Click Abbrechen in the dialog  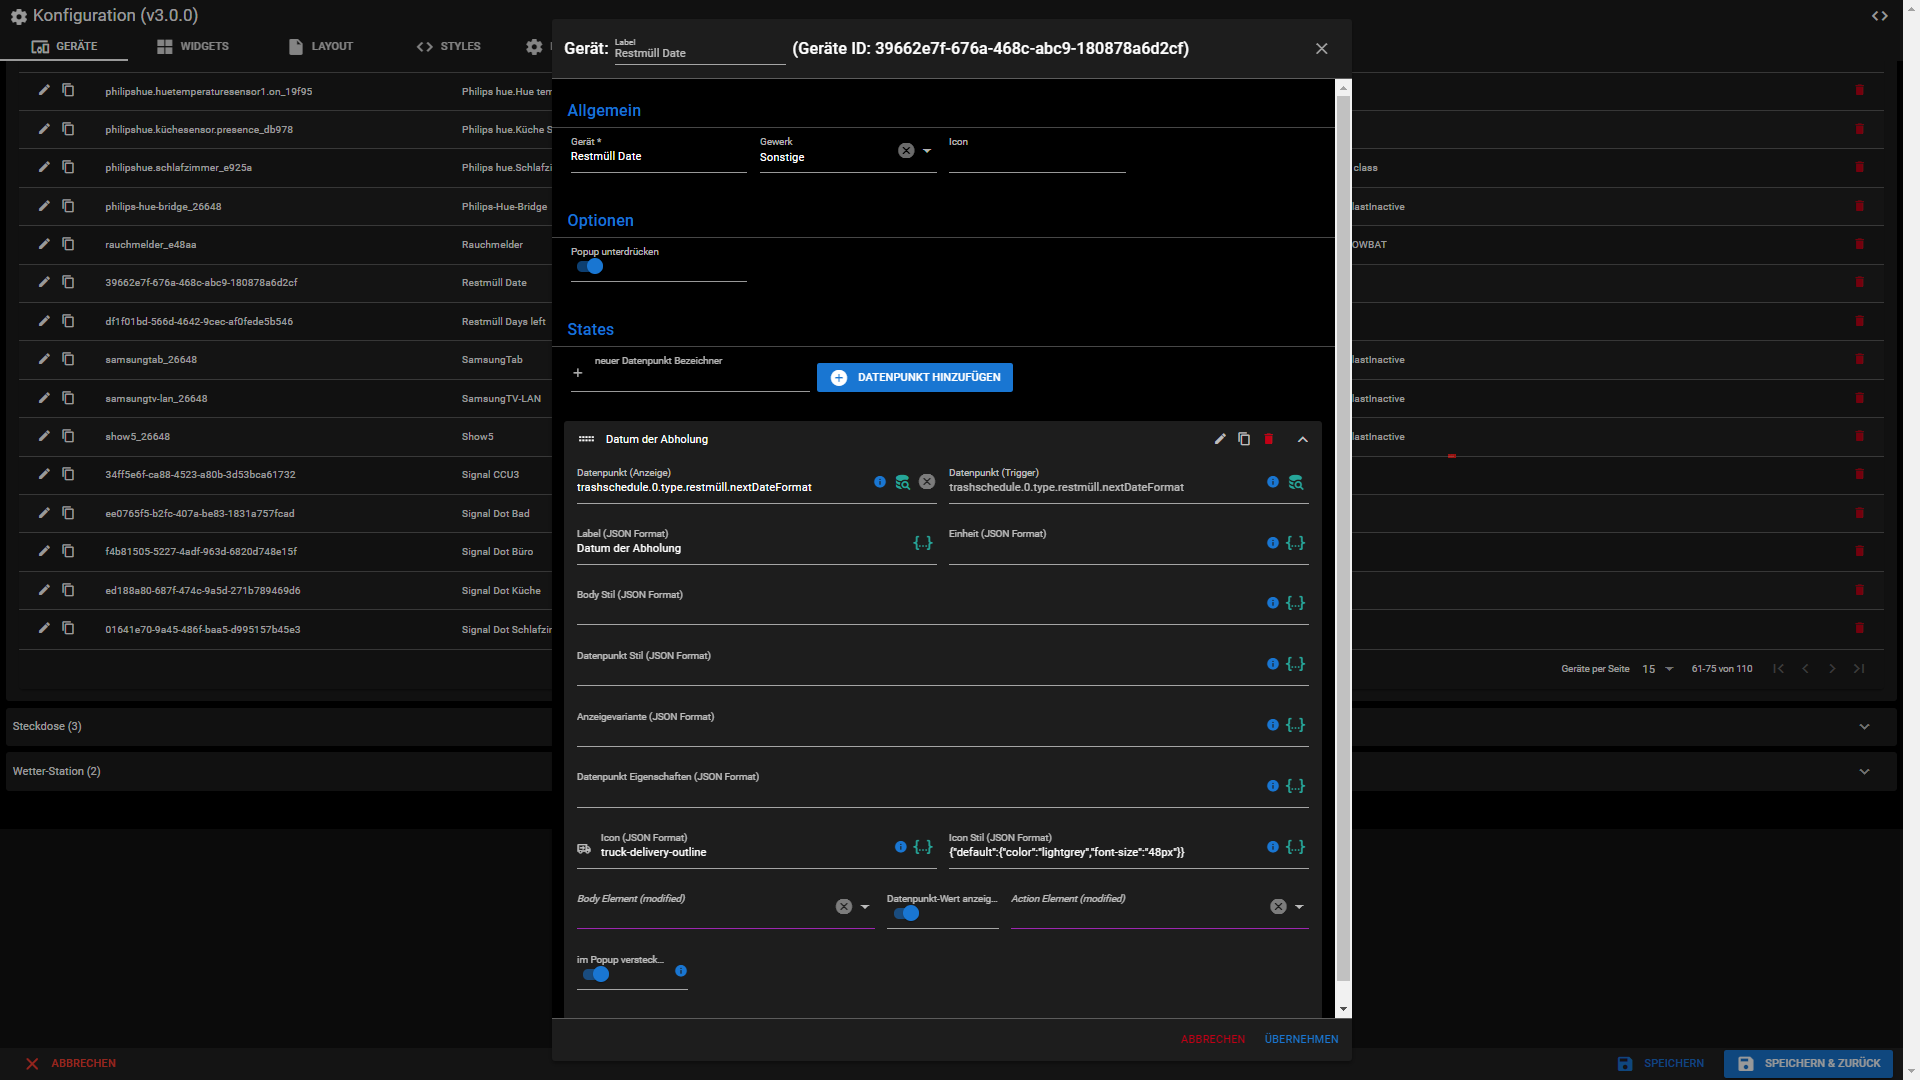tap(1213, 1040)
